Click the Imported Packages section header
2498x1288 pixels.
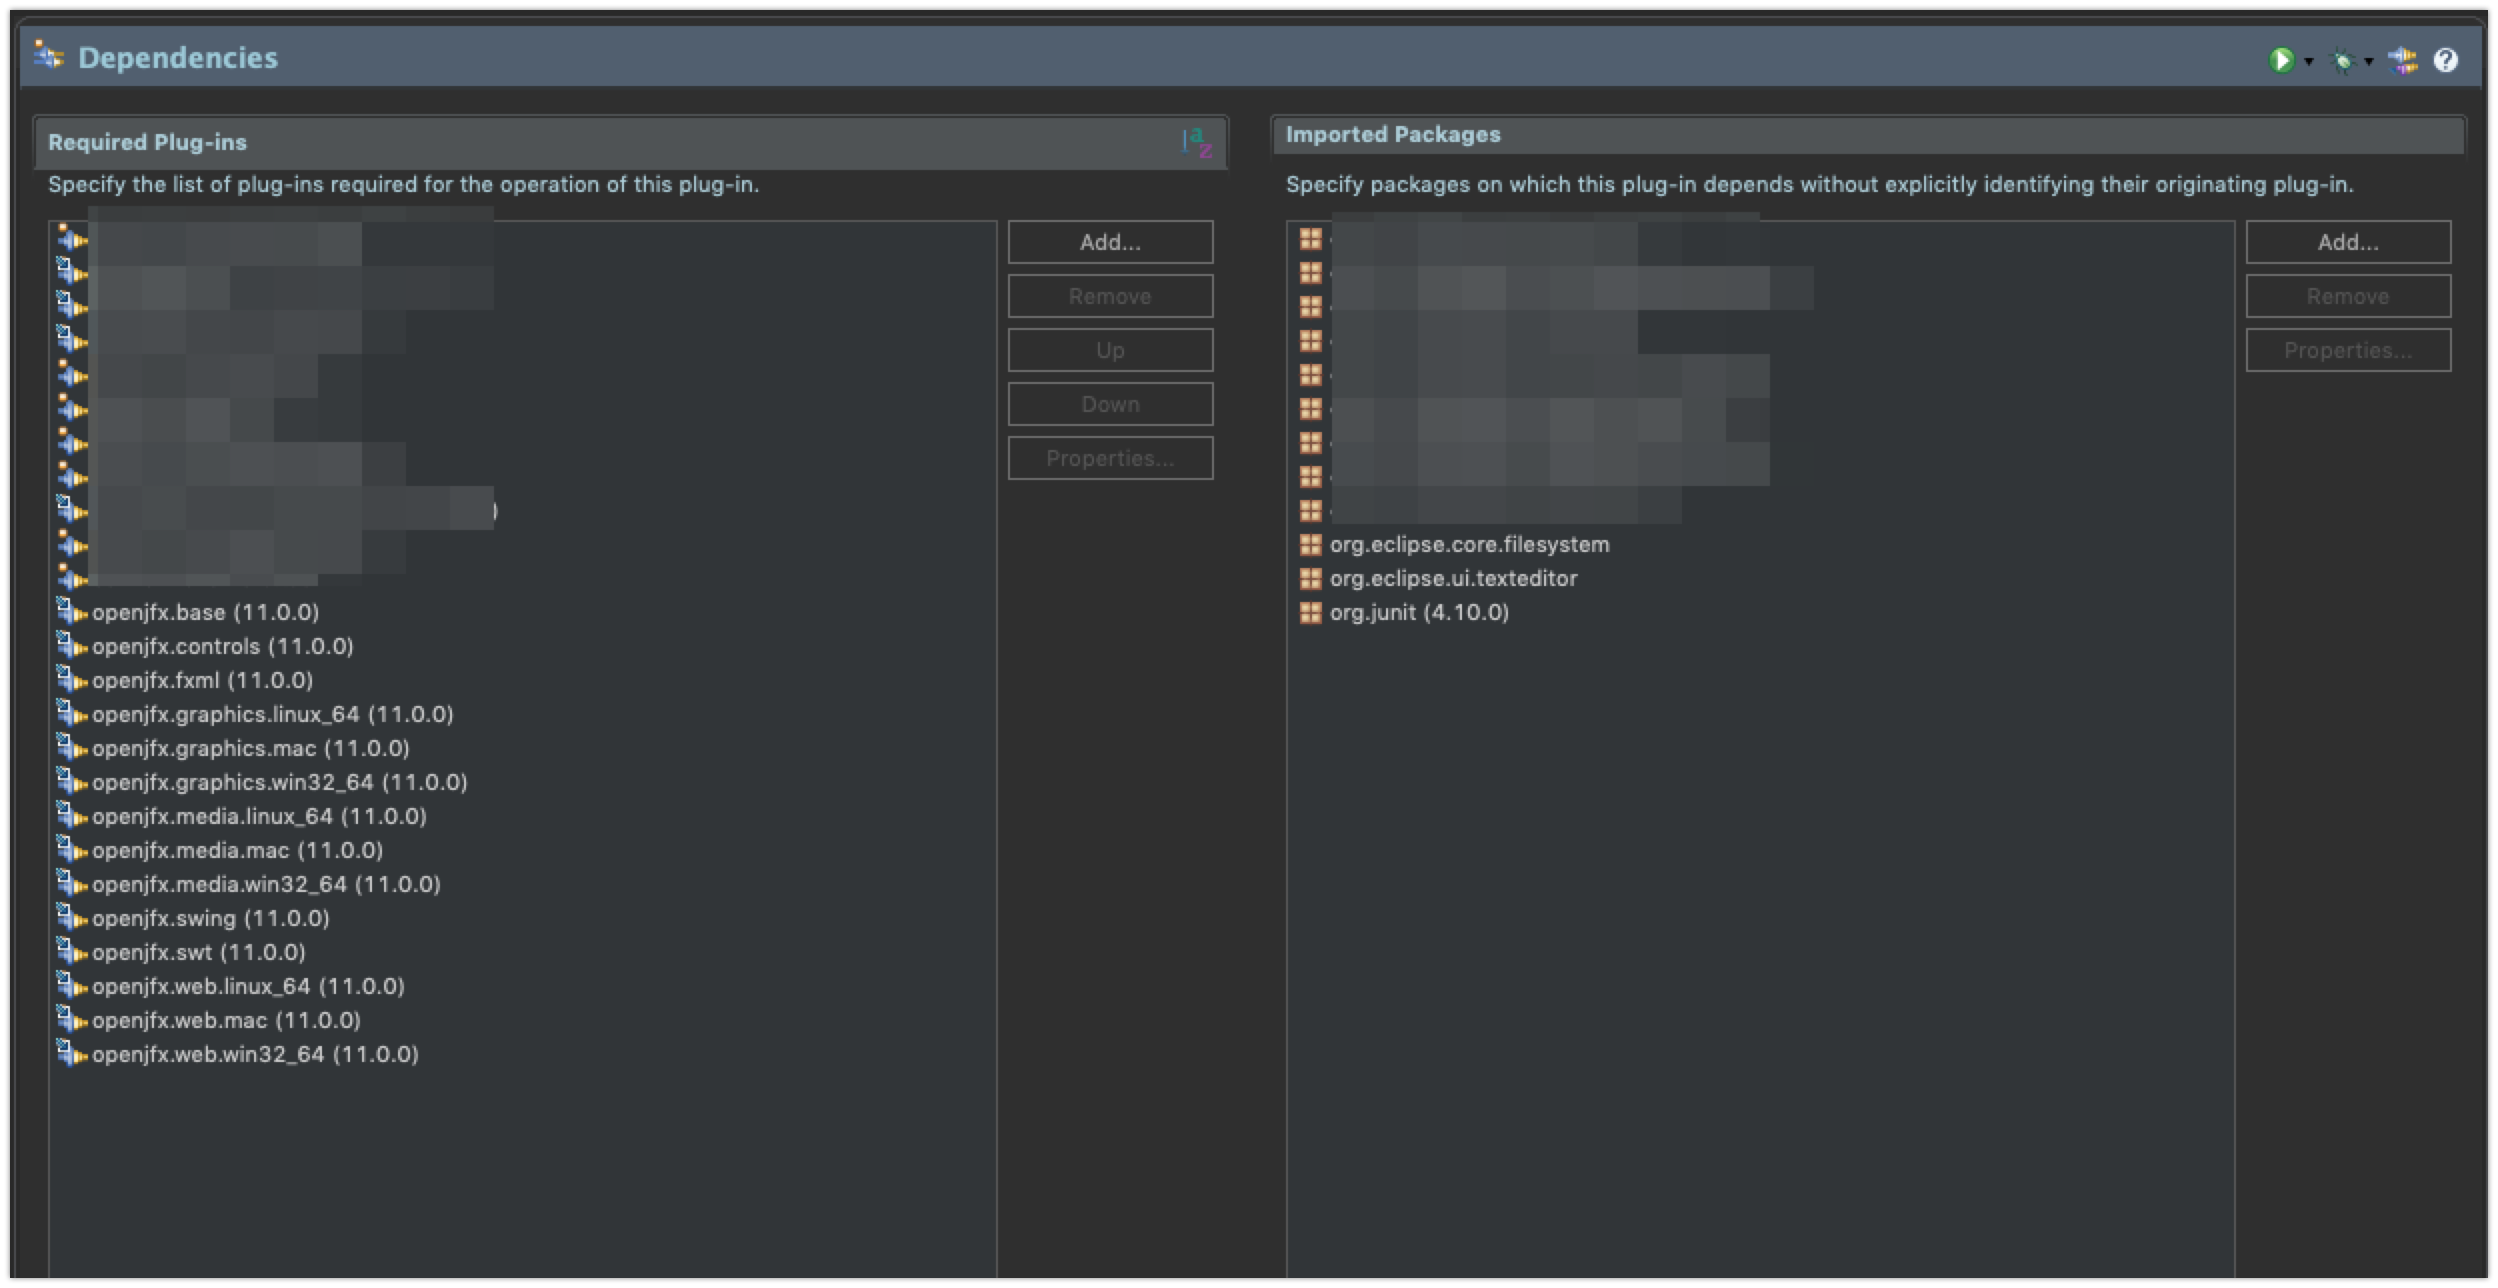1393,134
